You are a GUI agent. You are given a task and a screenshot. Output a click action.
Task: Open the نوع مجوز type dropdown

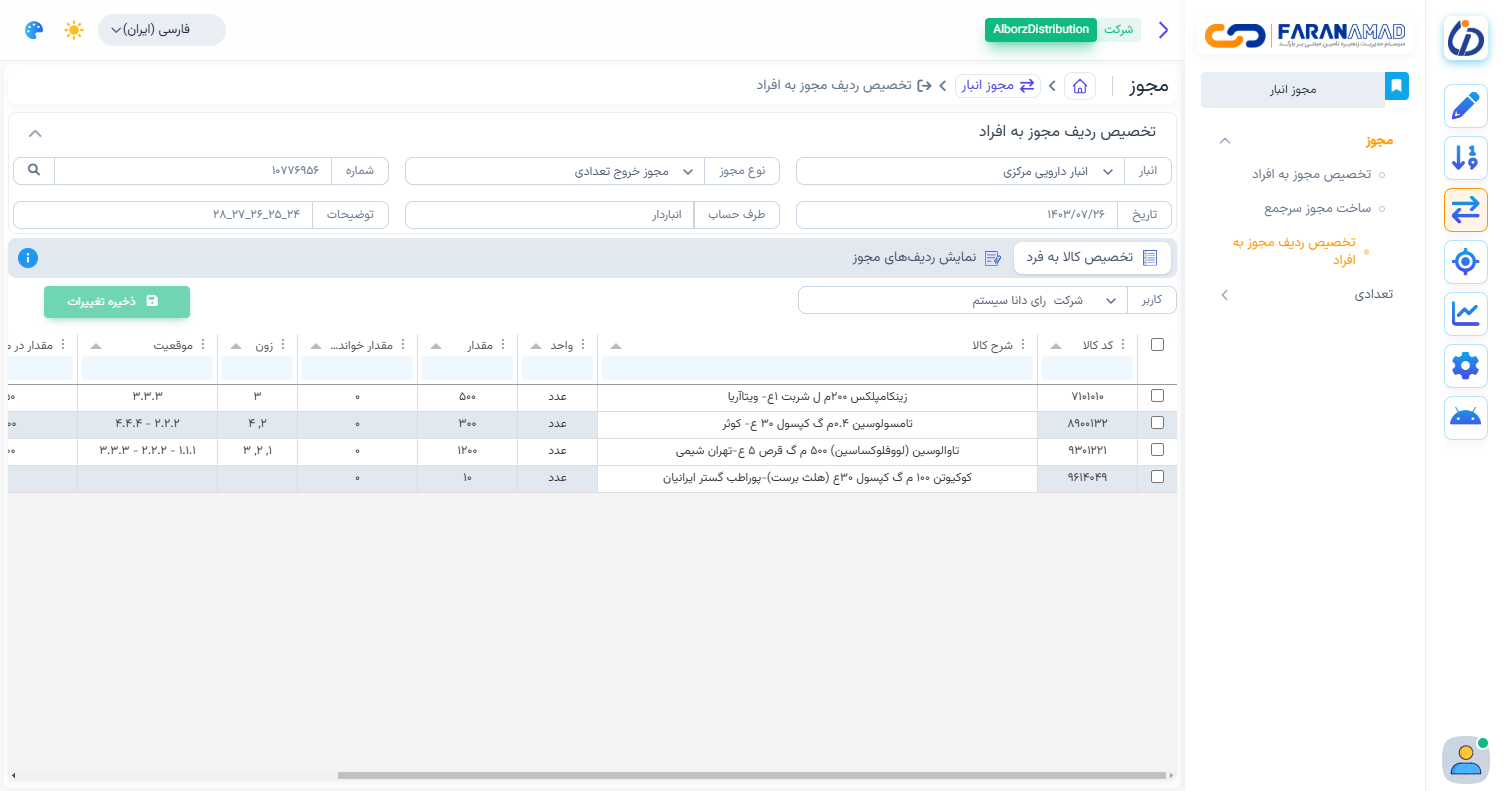[555, 171]
